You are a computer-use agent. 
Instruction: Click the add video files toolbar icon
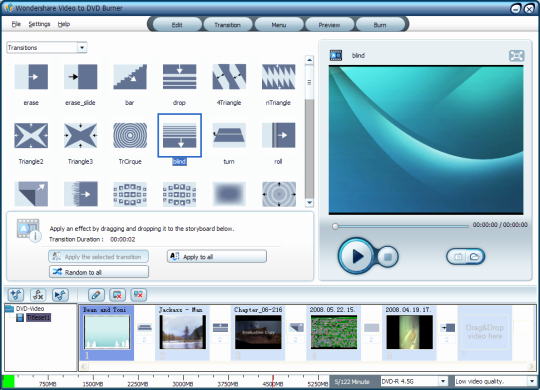pos(16,295)
